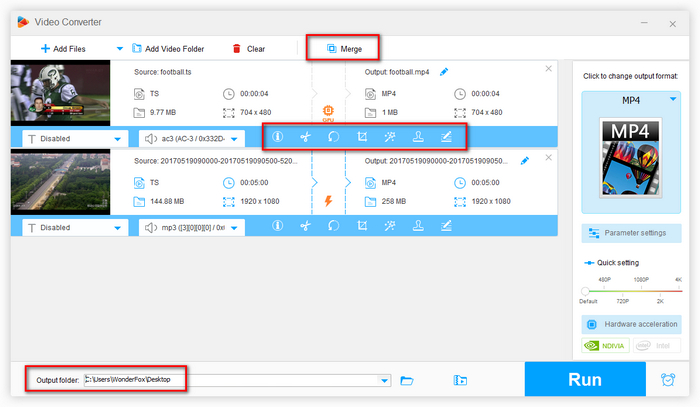The width and height of the screenshot is (700, 407).
Task: Rotate the football.ts video
Action: (333, 137)
